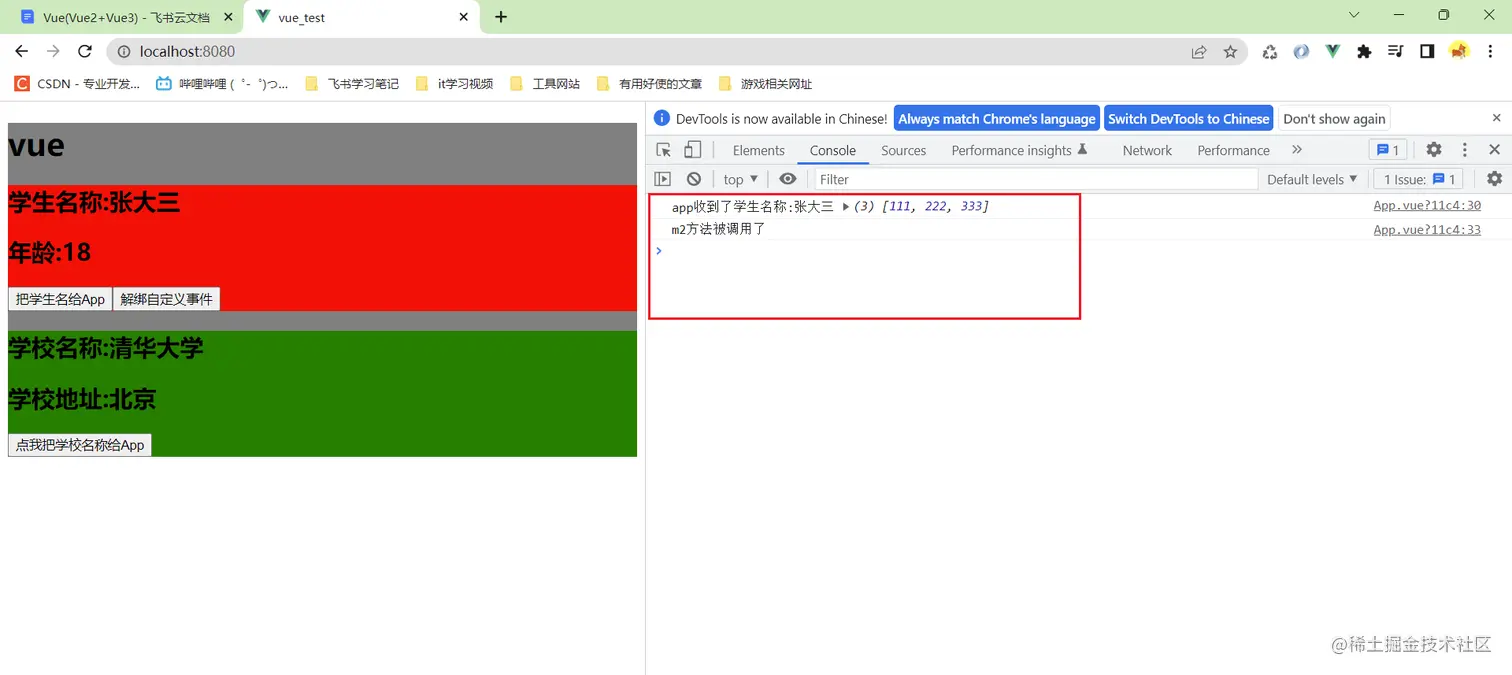Screen dimensions: 1512x675
Task: Select the Console tab
Action: (833, 150)
